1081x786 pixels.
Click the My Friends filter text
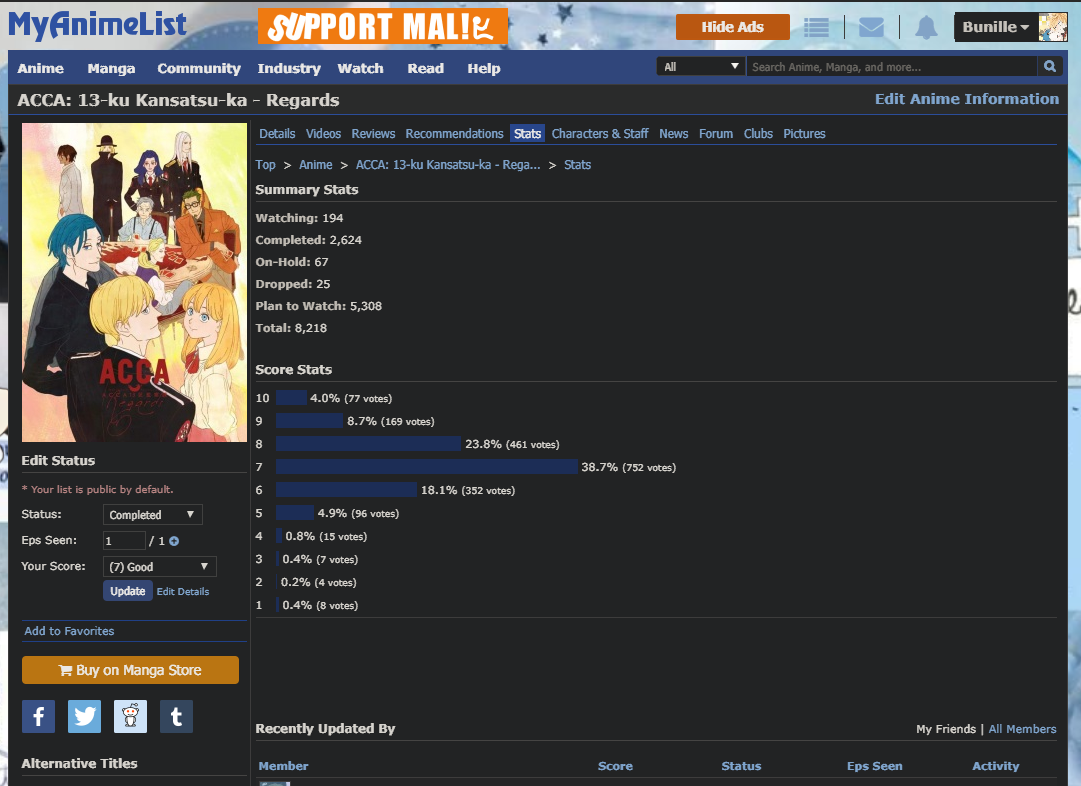[x=946, y=729]
